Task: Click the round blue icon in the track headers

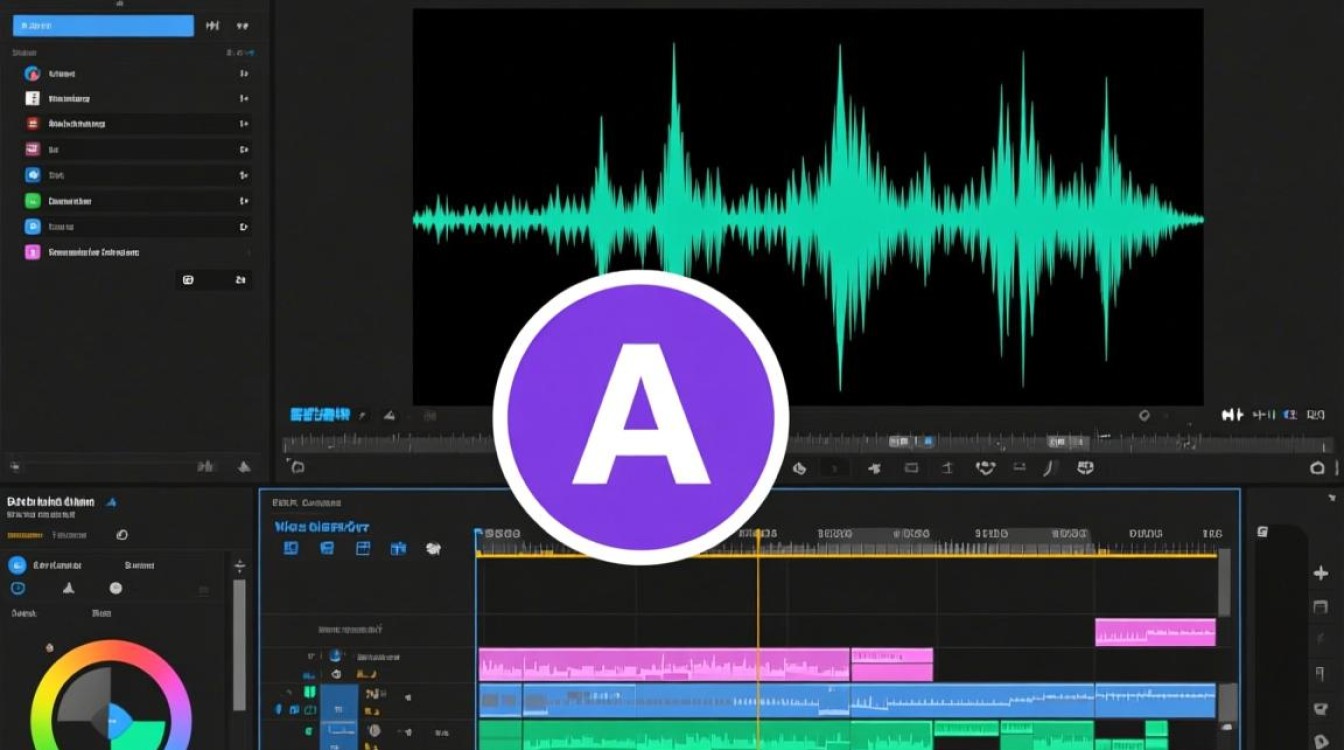Action: (x=336, y=656)
